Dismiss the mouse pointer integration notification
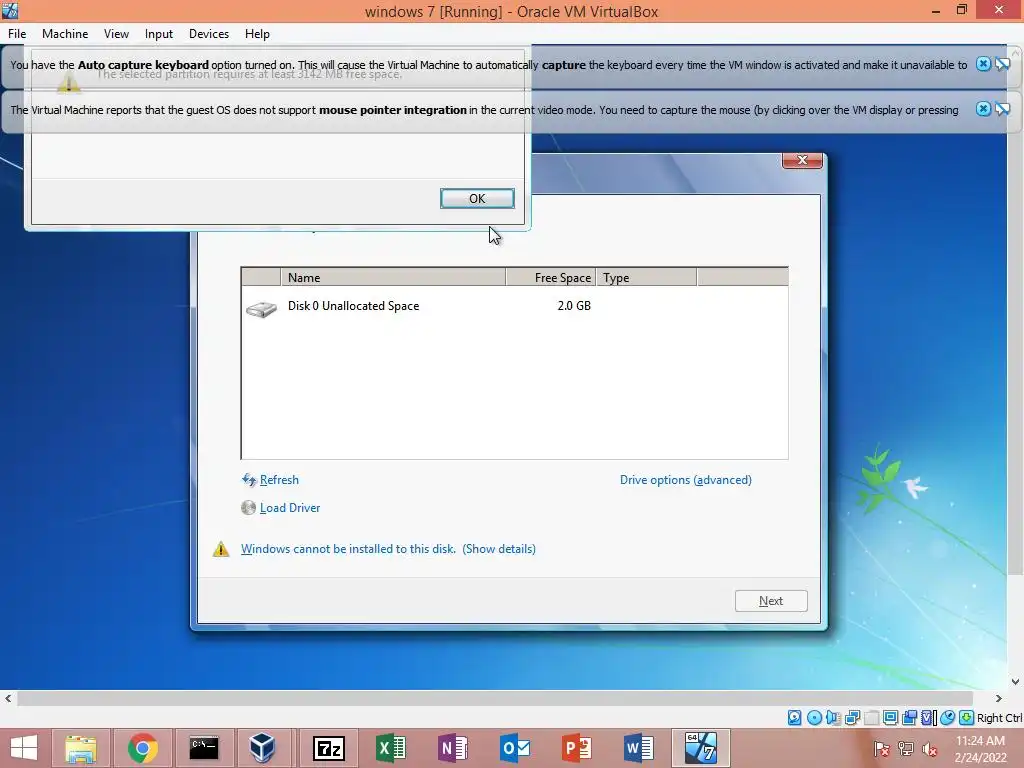Viewport: 1024px width, 768px height. coord(983,109)
